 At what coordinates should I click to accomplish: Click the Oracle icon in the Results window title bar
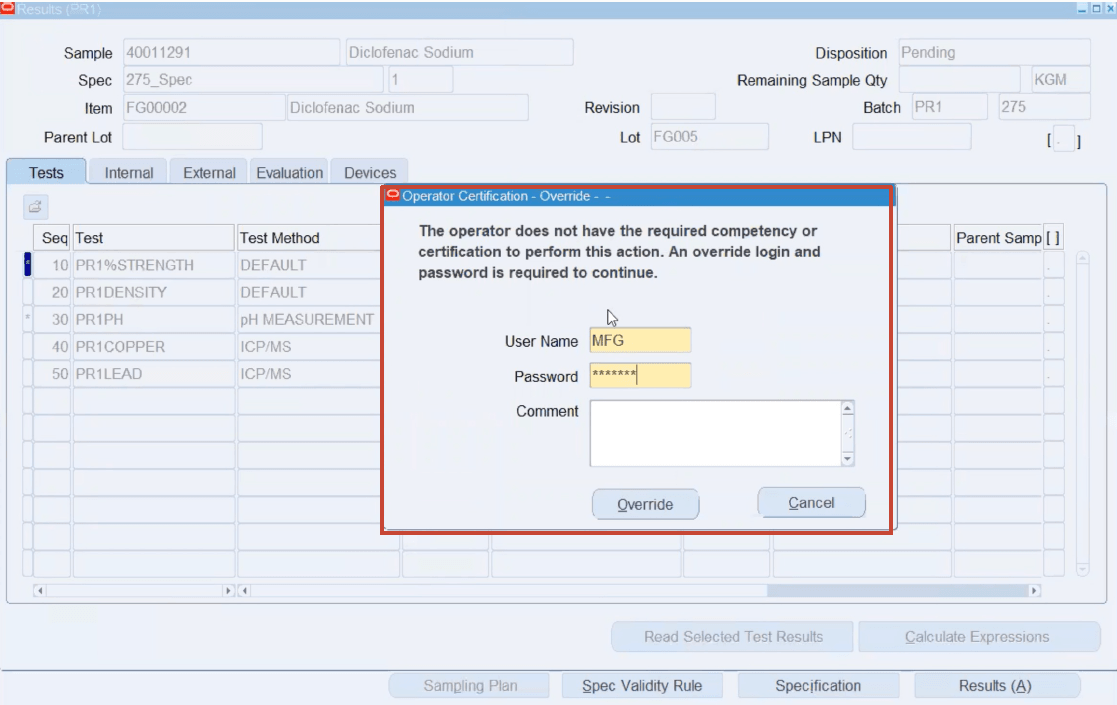click(x=8, y=8)
